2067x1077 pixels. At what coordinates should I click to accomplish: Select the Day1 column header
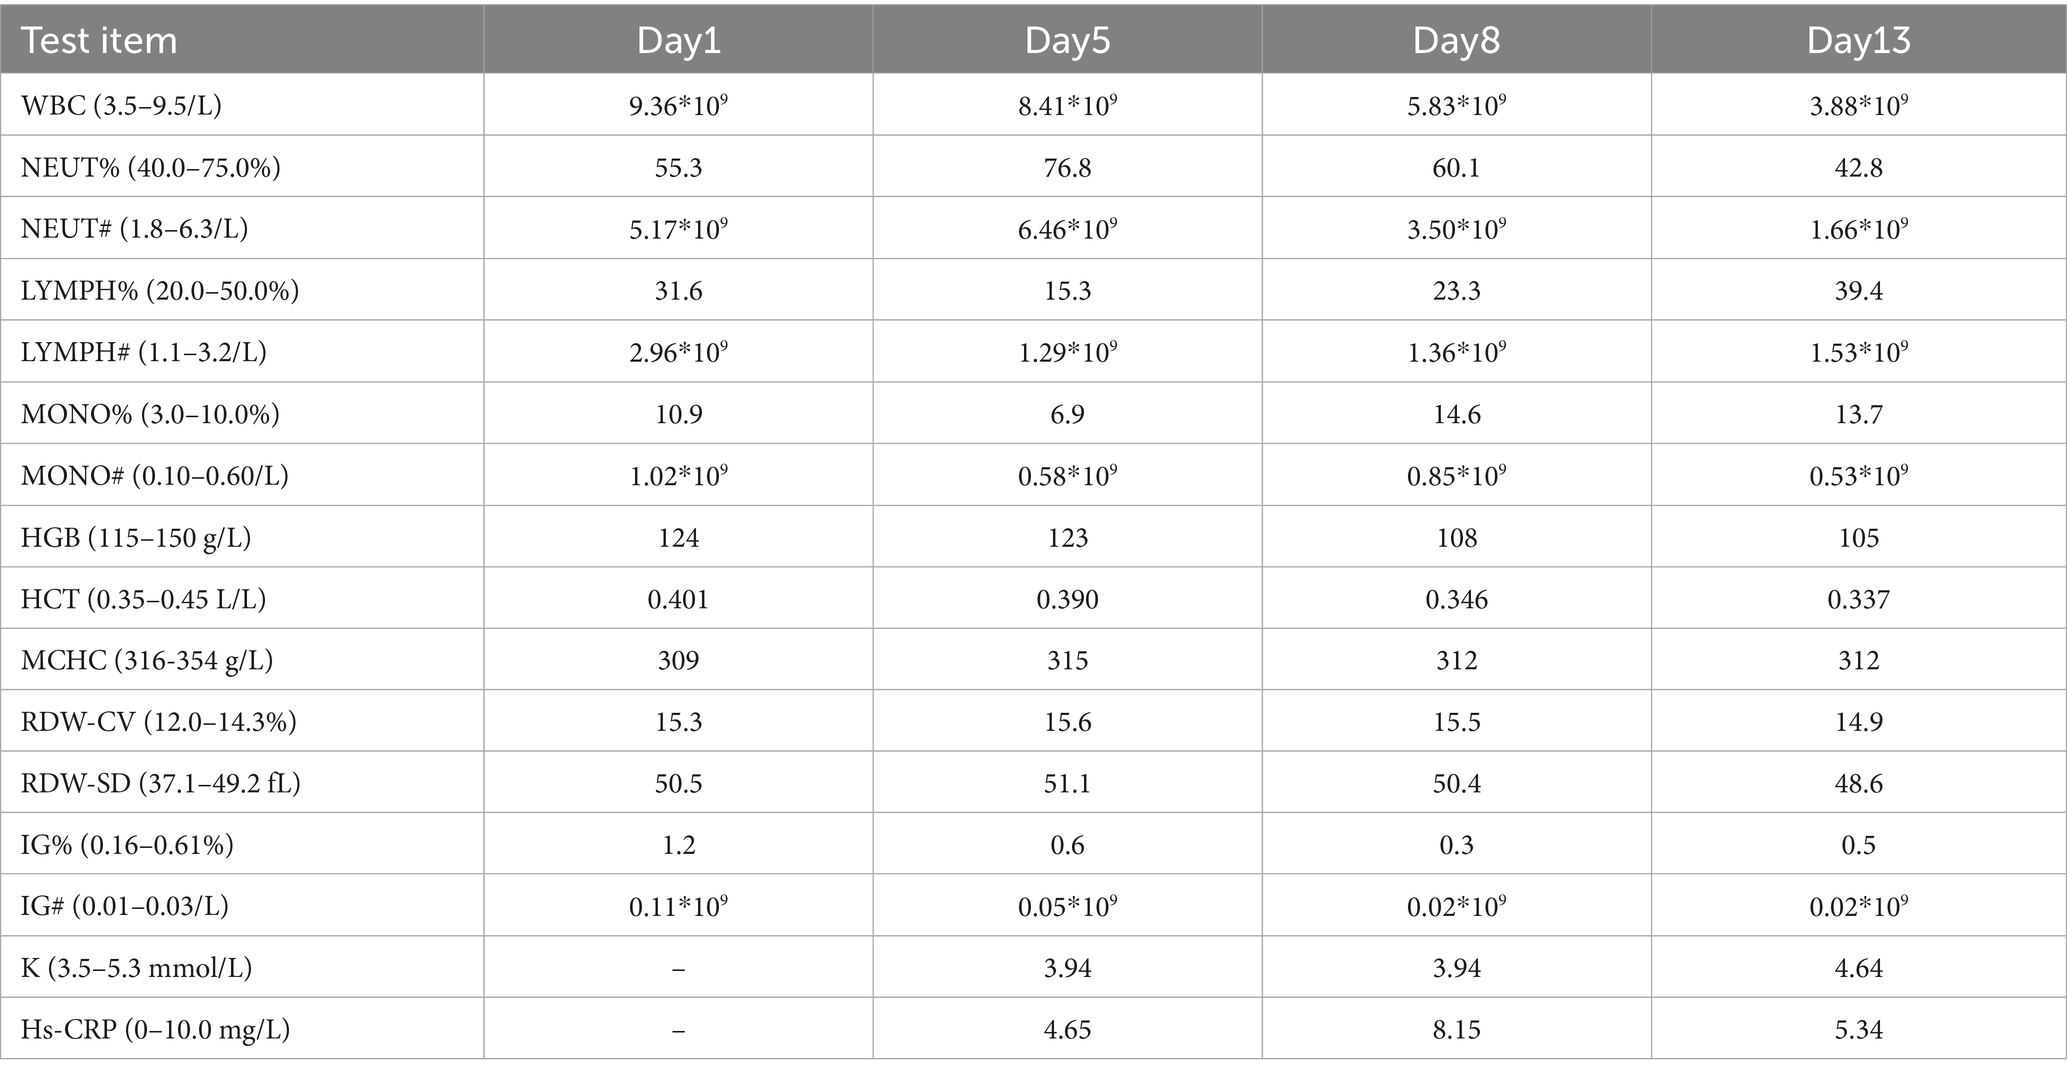(678, 41)
